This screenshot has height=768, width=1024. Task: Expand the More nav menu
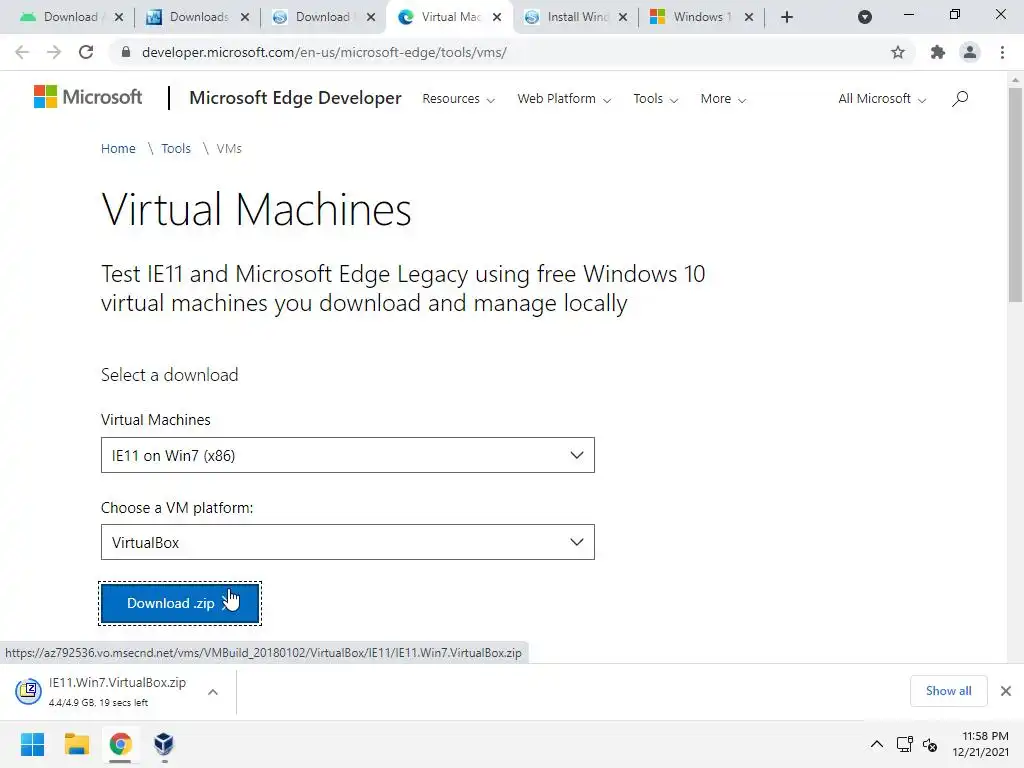(x=723, y=99)
